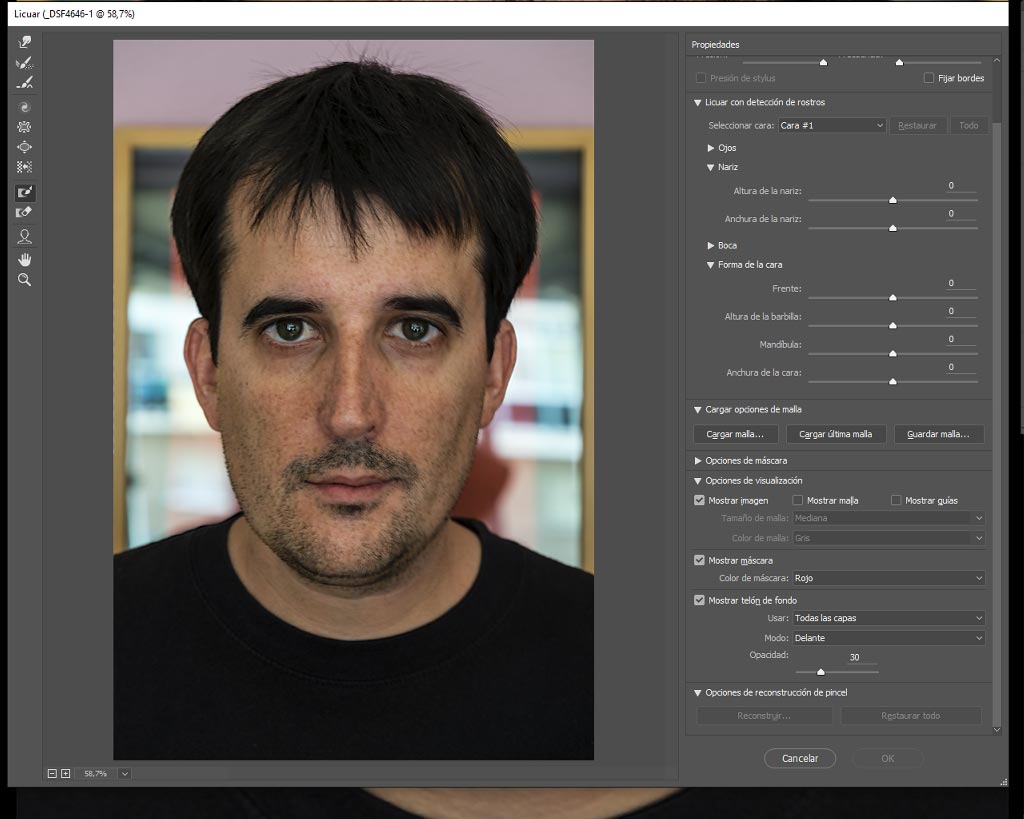This screenshot has width=1024, height=819.
Task: Click the Reconstruir button
Action: pos(763,716)
